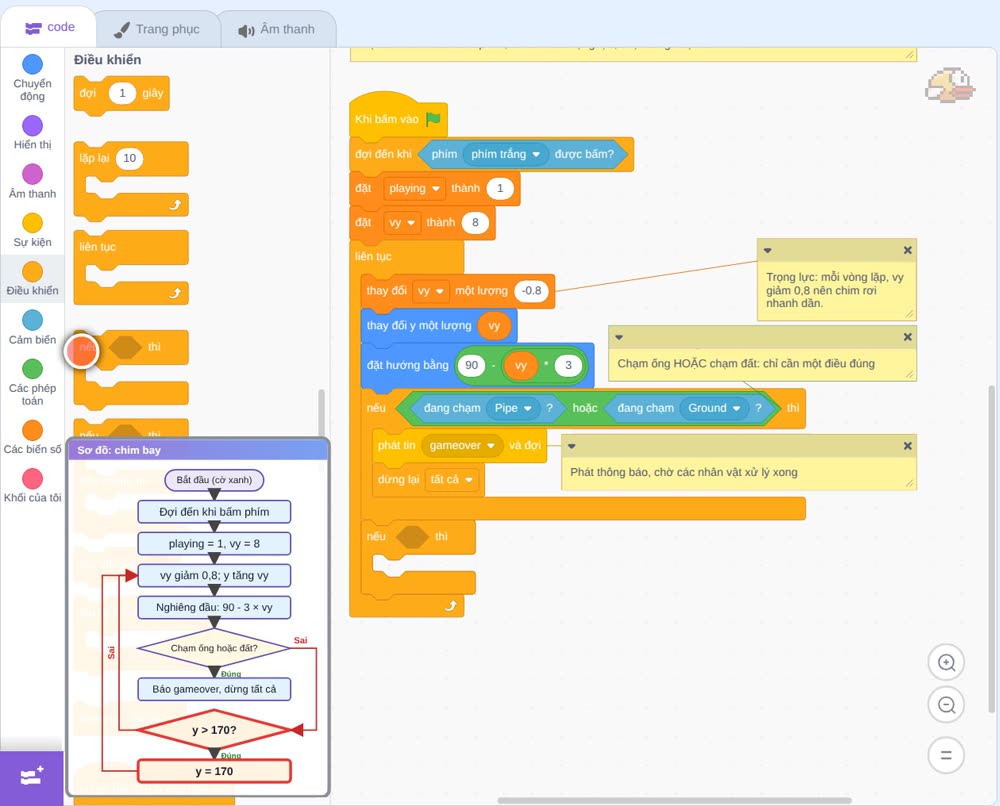
Task: Reset the workspace zoom level
Action: 946,756
